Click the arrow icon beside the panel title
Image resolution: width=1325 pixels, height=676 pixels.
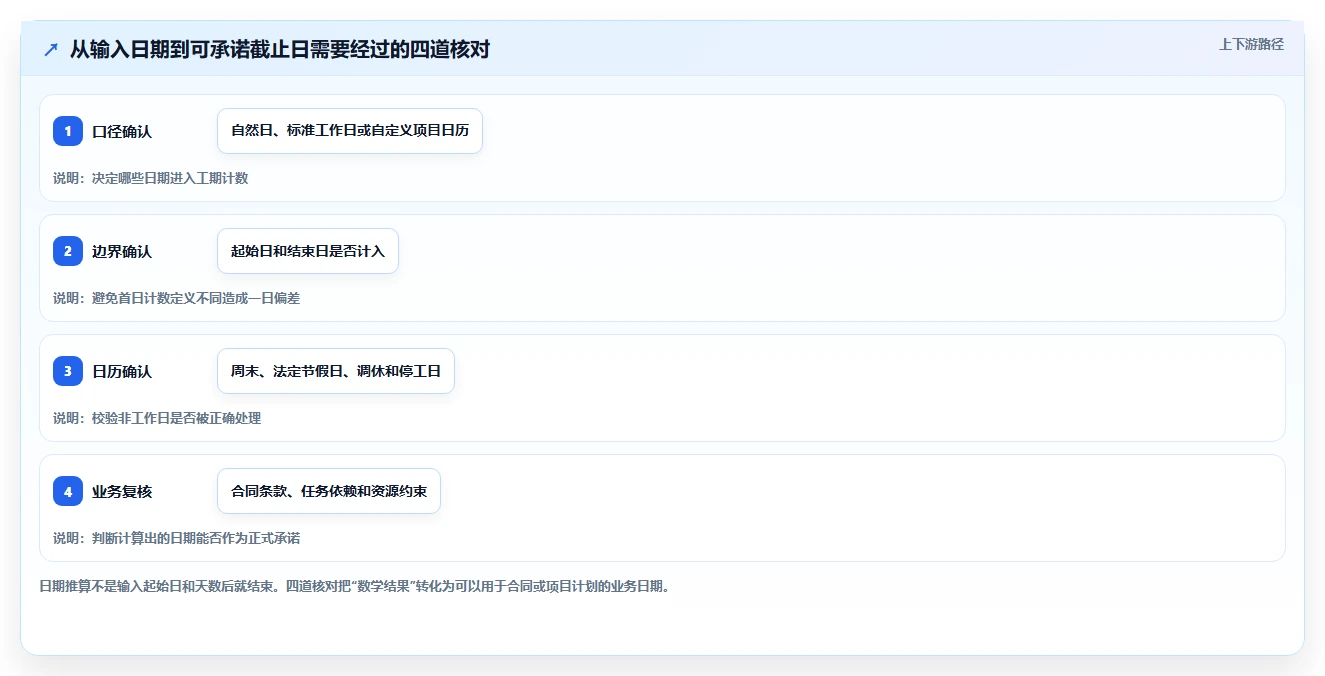pos(51,49)
